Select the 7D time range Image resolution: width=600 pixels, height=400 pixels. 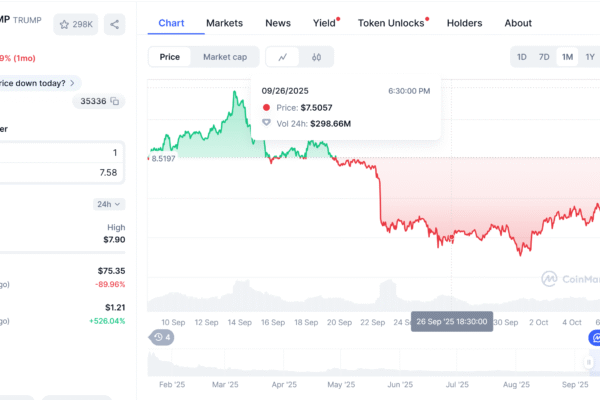[x=544, y=57]
